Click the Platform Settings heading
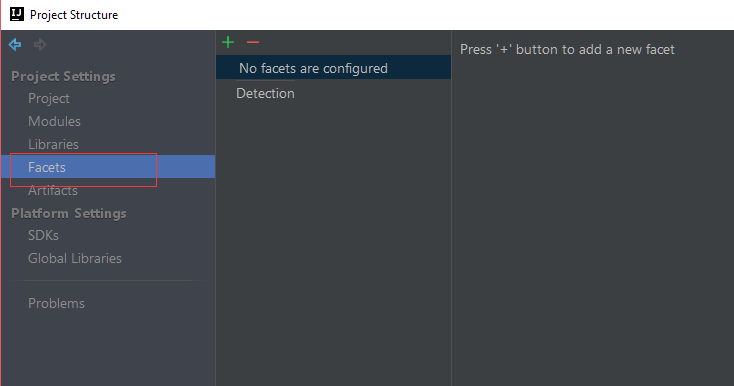 tap(69, 213)
